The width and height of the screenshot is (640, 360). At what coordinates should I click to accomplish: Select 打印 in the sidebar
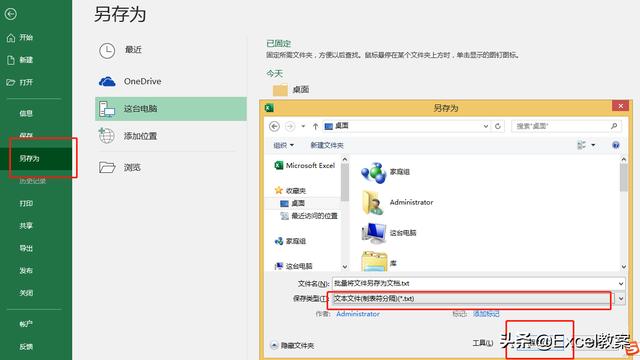(26, 203)
